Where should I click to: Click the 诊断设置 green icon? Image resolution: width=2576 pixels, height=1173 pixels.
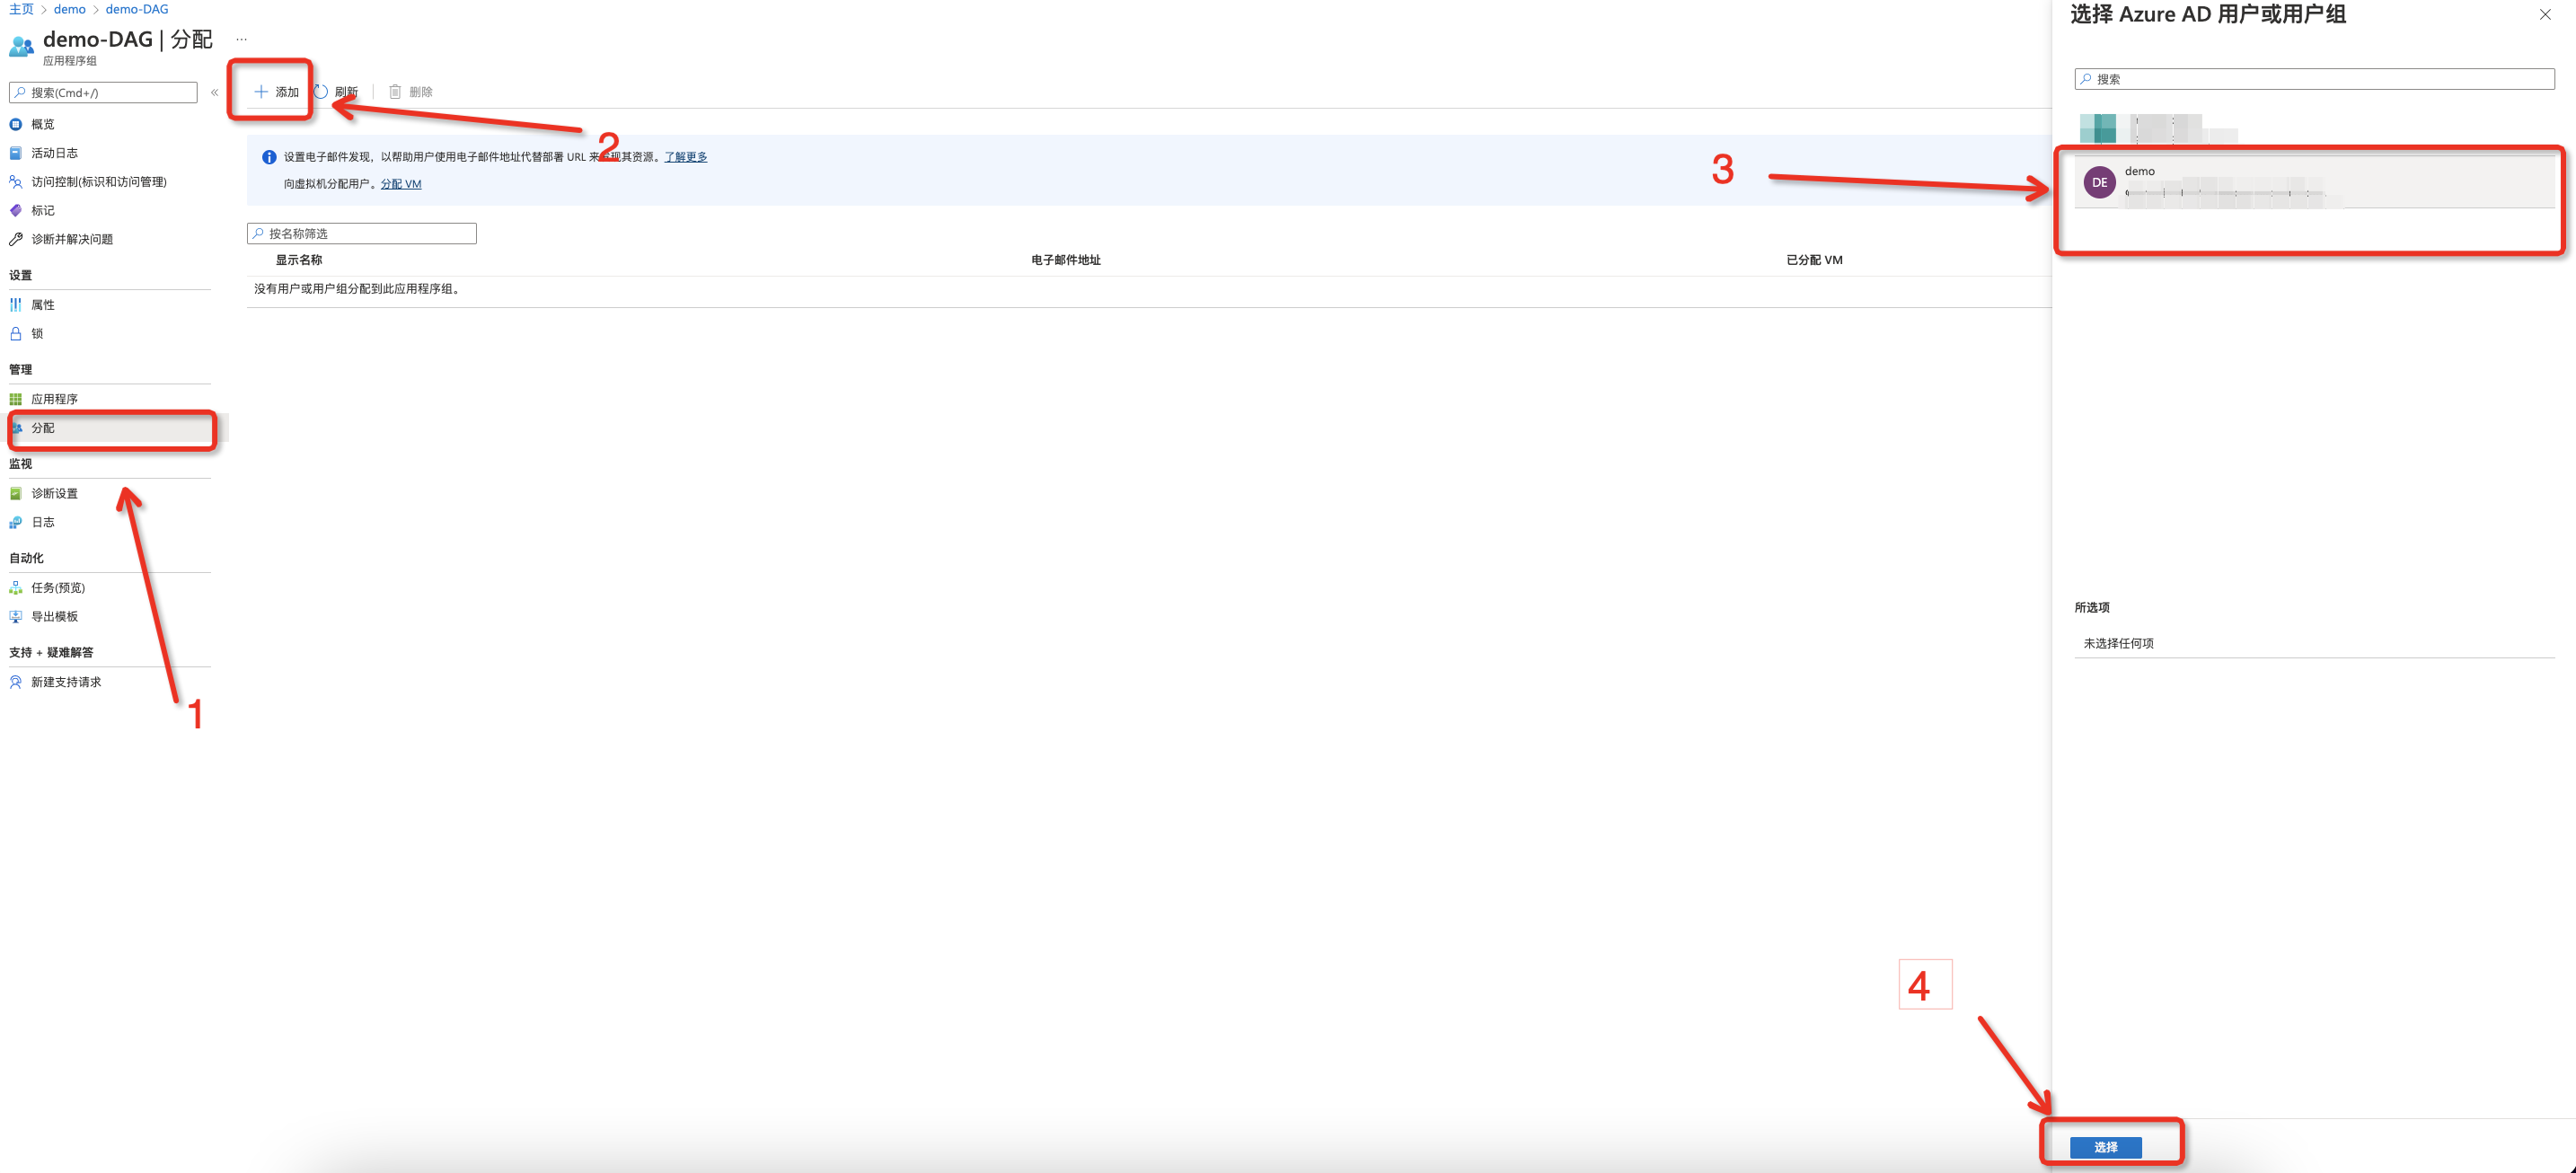click(15, 494)
